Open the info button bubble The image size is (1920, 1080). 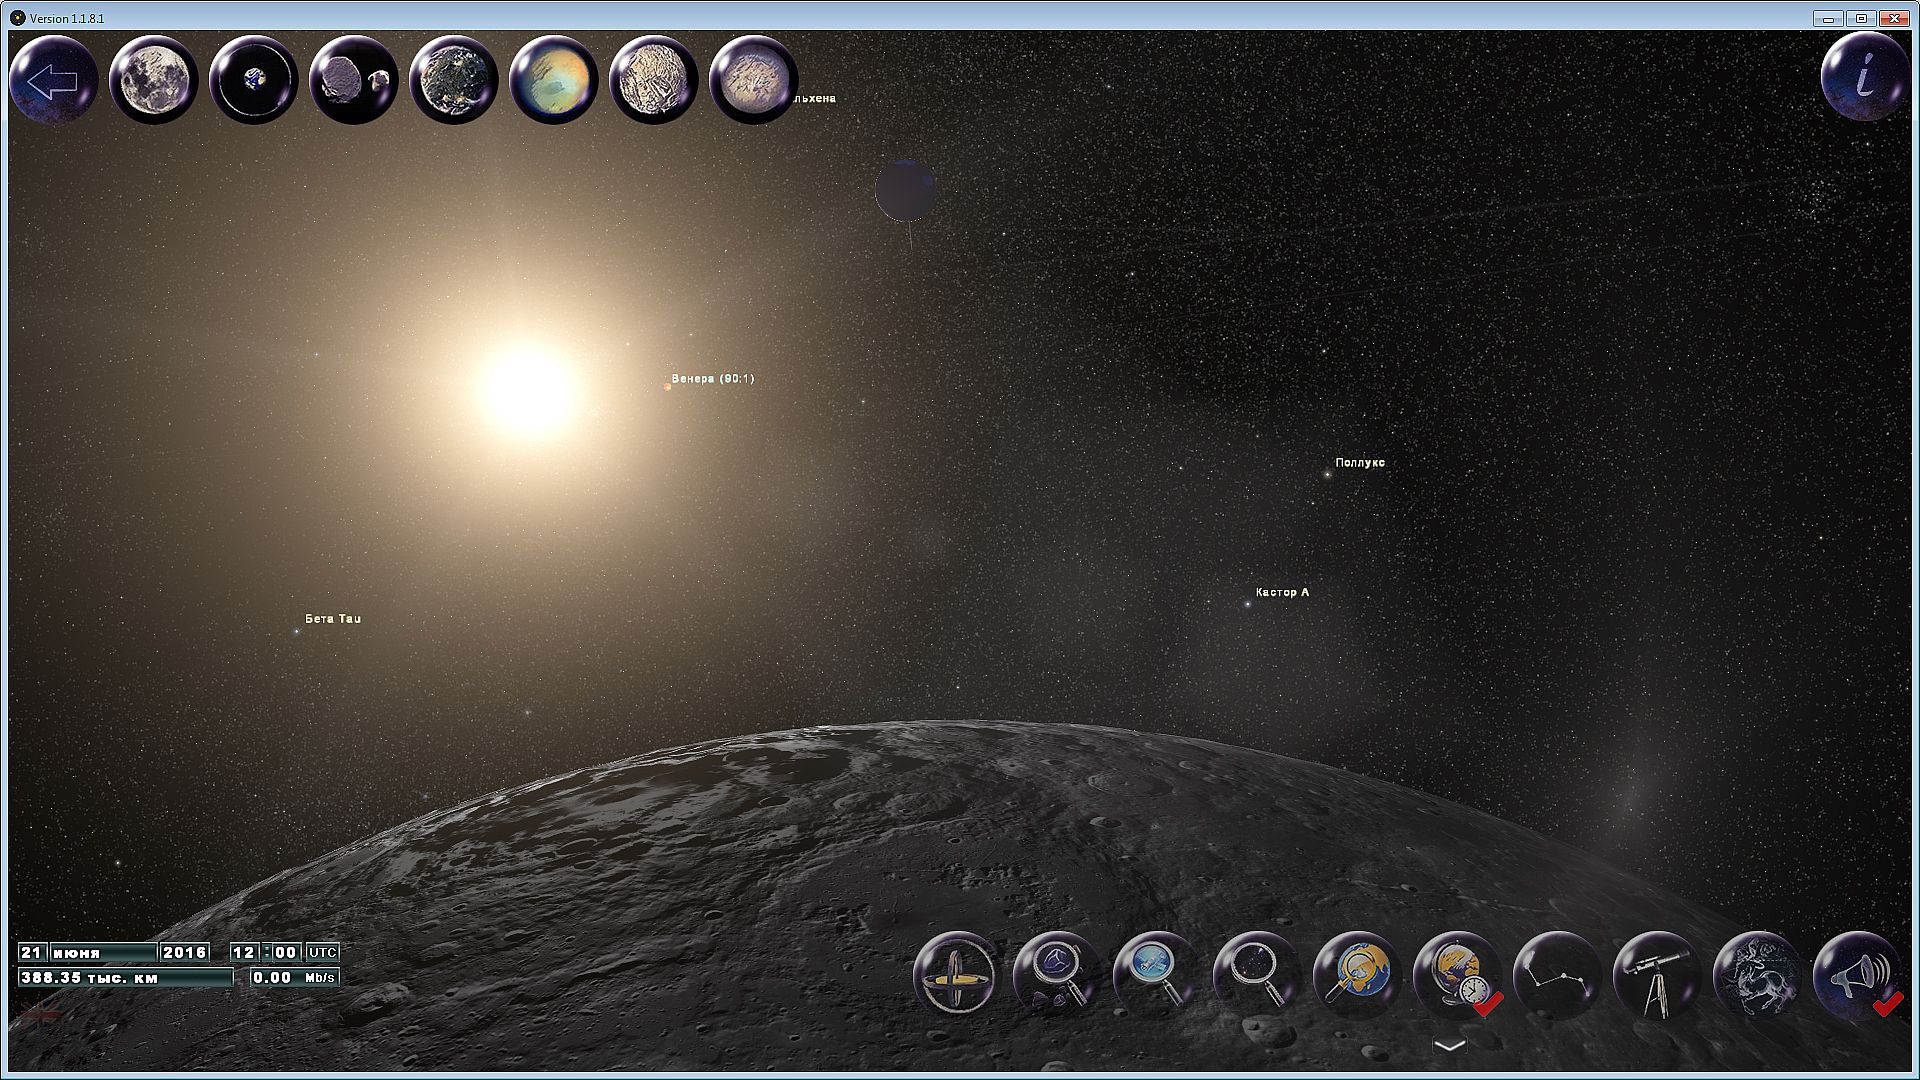click(1865, 77)
